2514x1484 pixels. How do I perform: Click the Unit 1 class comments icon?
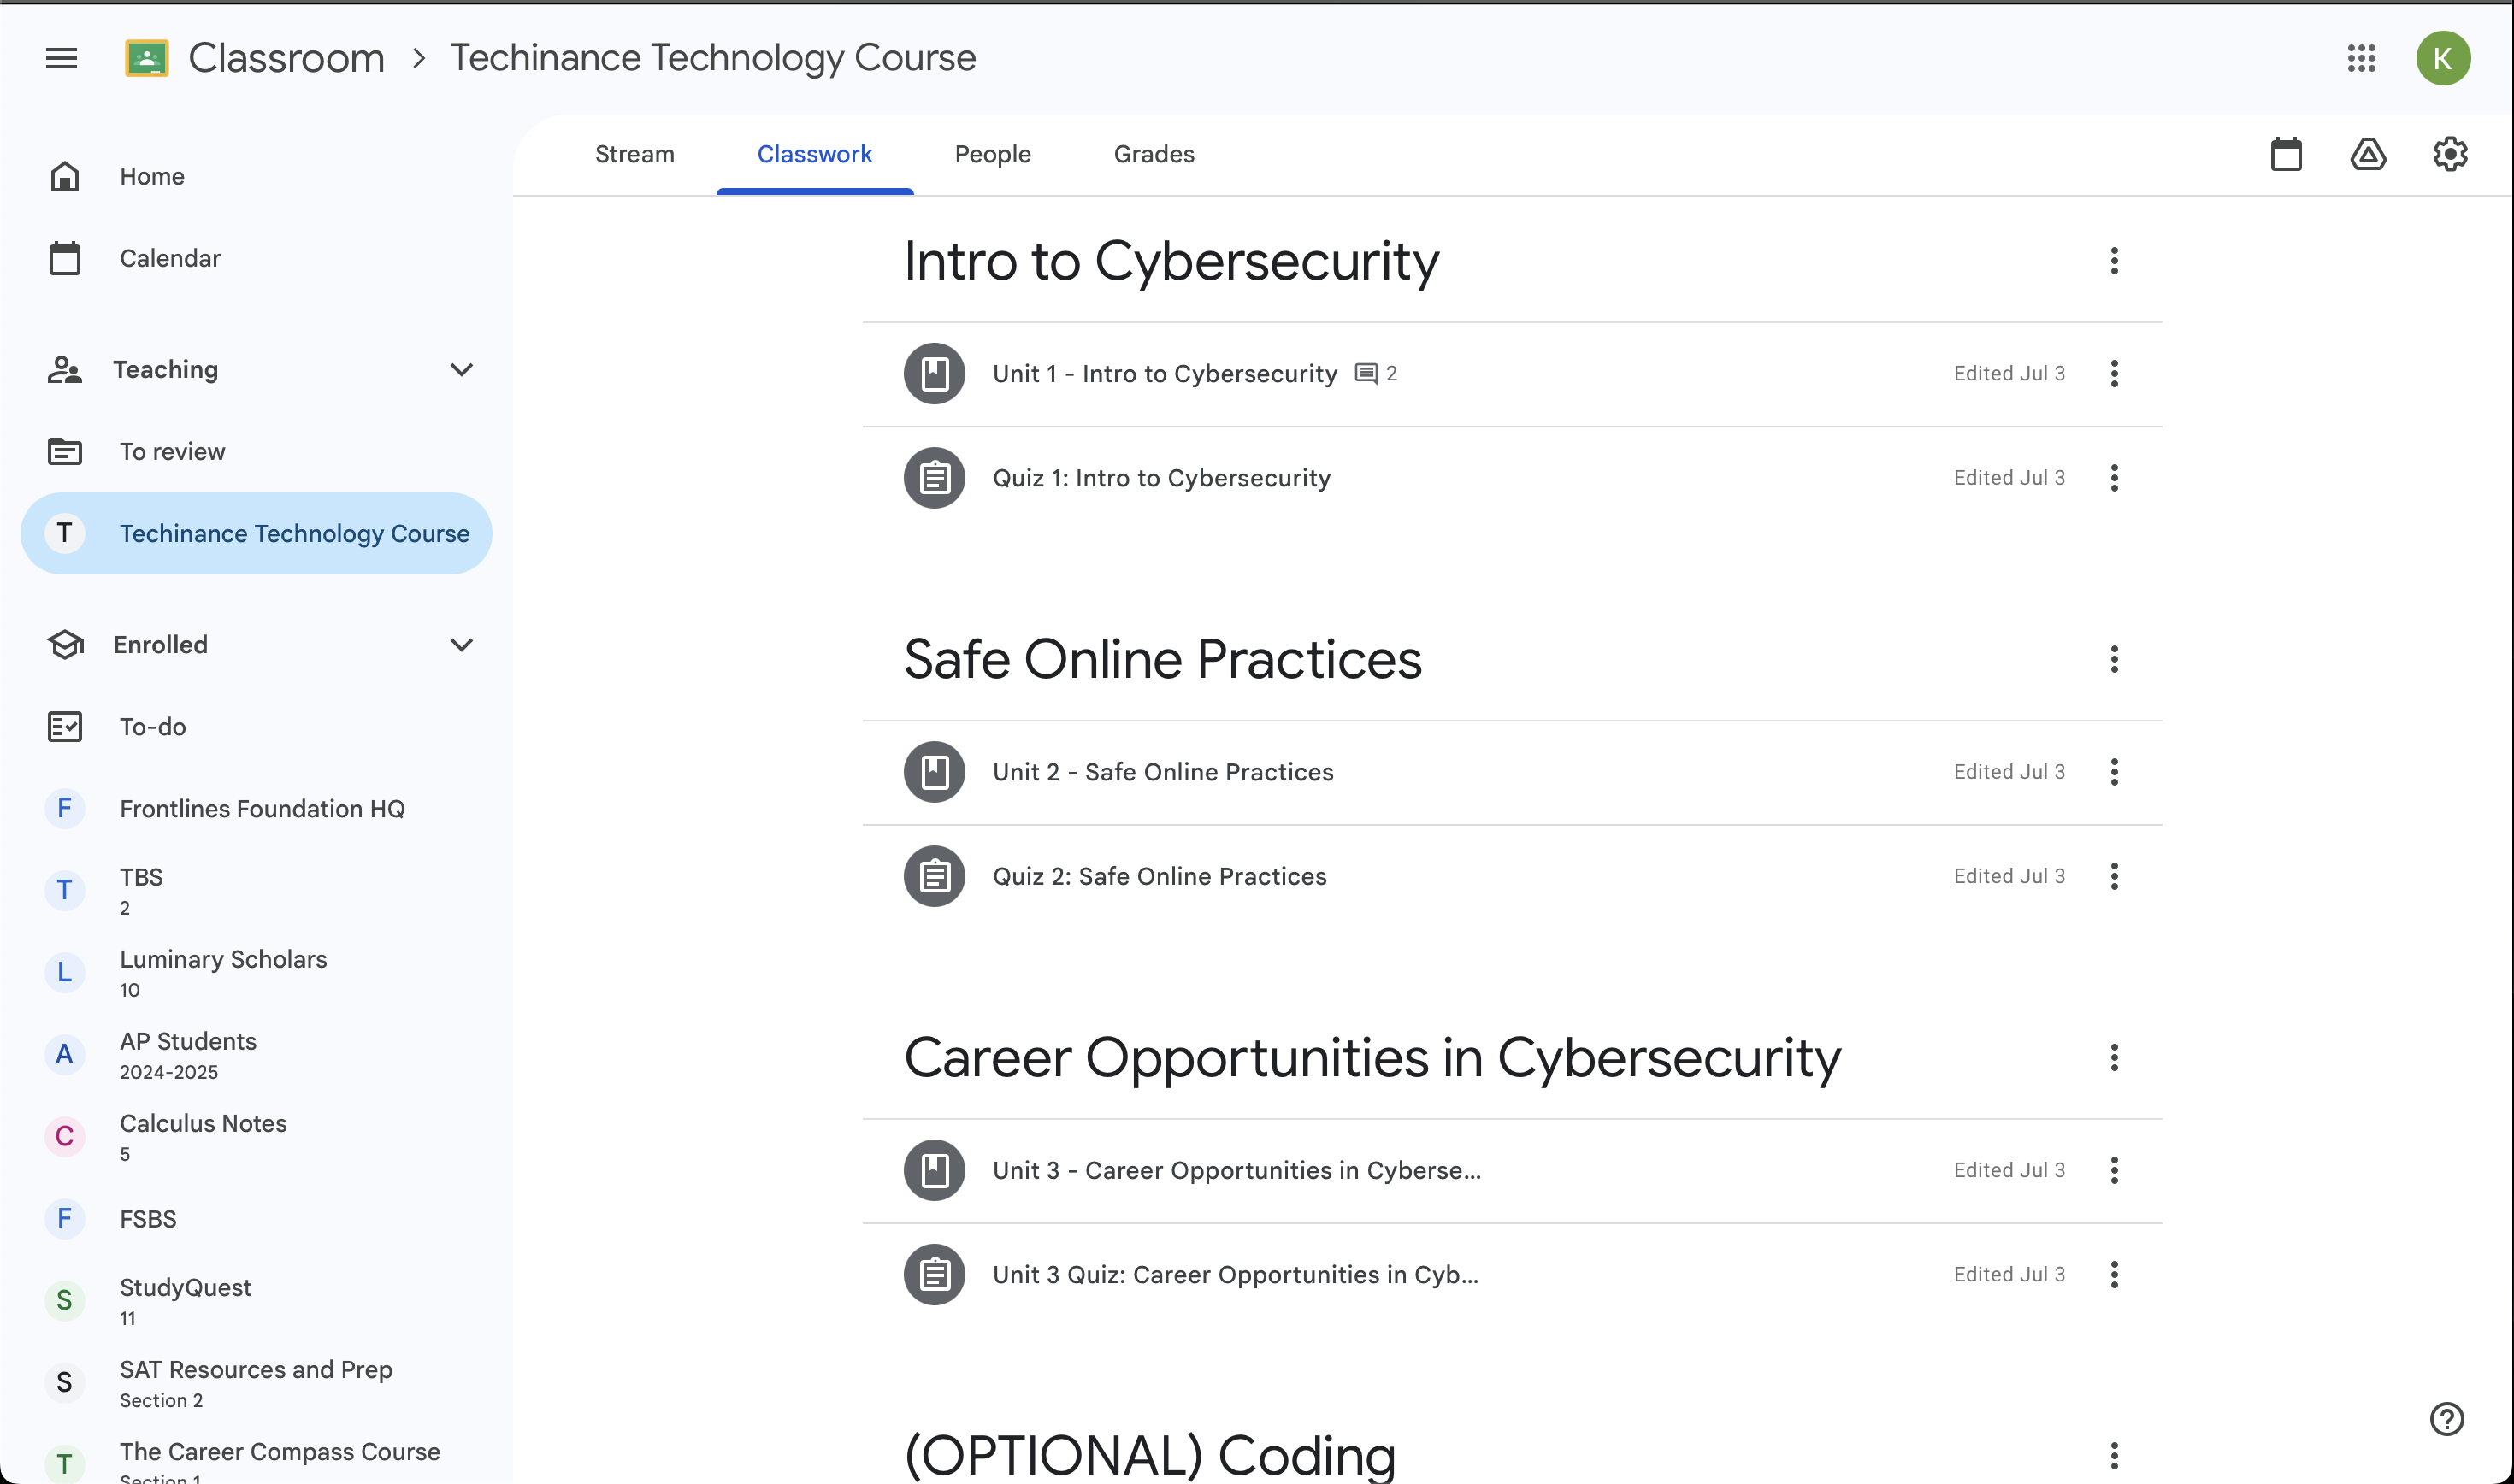coord(1366,374)
